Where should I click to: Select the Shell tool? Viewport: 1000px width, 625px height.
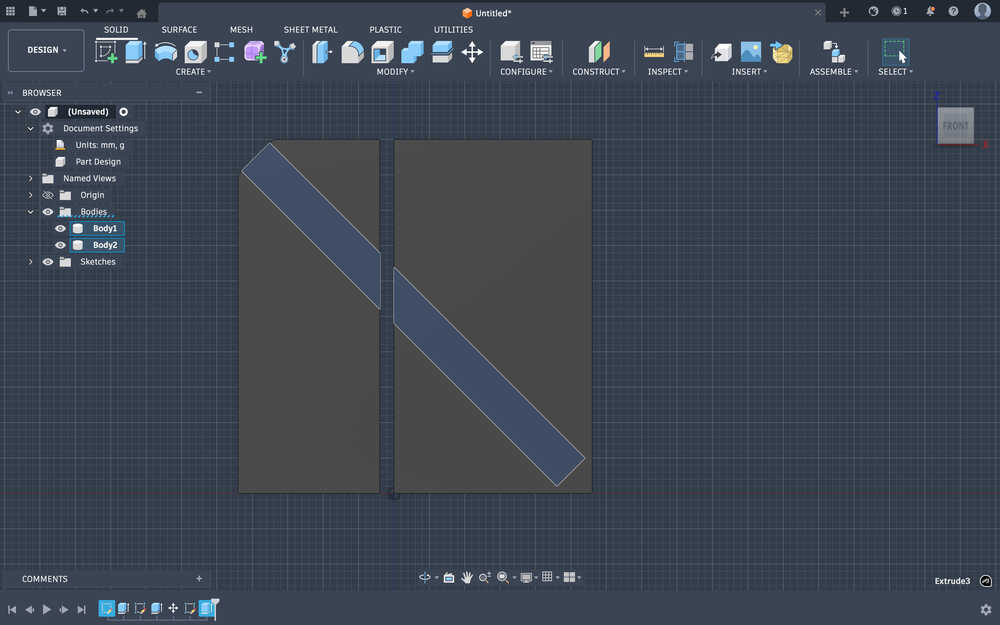(x=382, y=52)
